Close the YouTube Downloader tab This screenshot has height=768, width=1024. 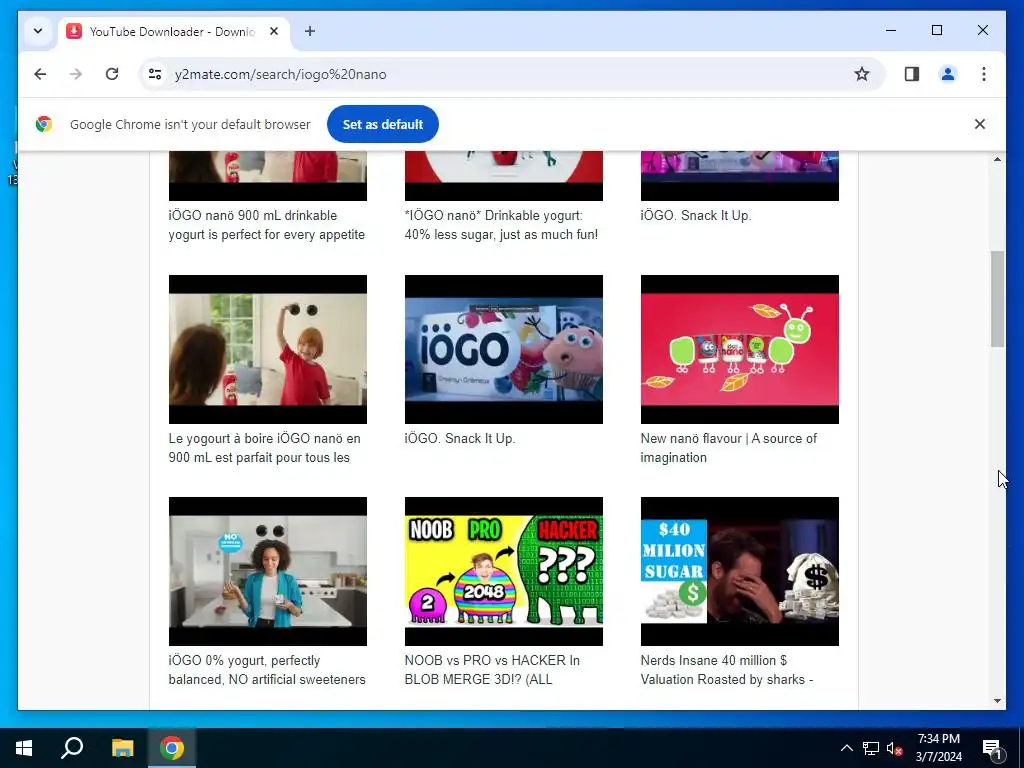point(274,31)
